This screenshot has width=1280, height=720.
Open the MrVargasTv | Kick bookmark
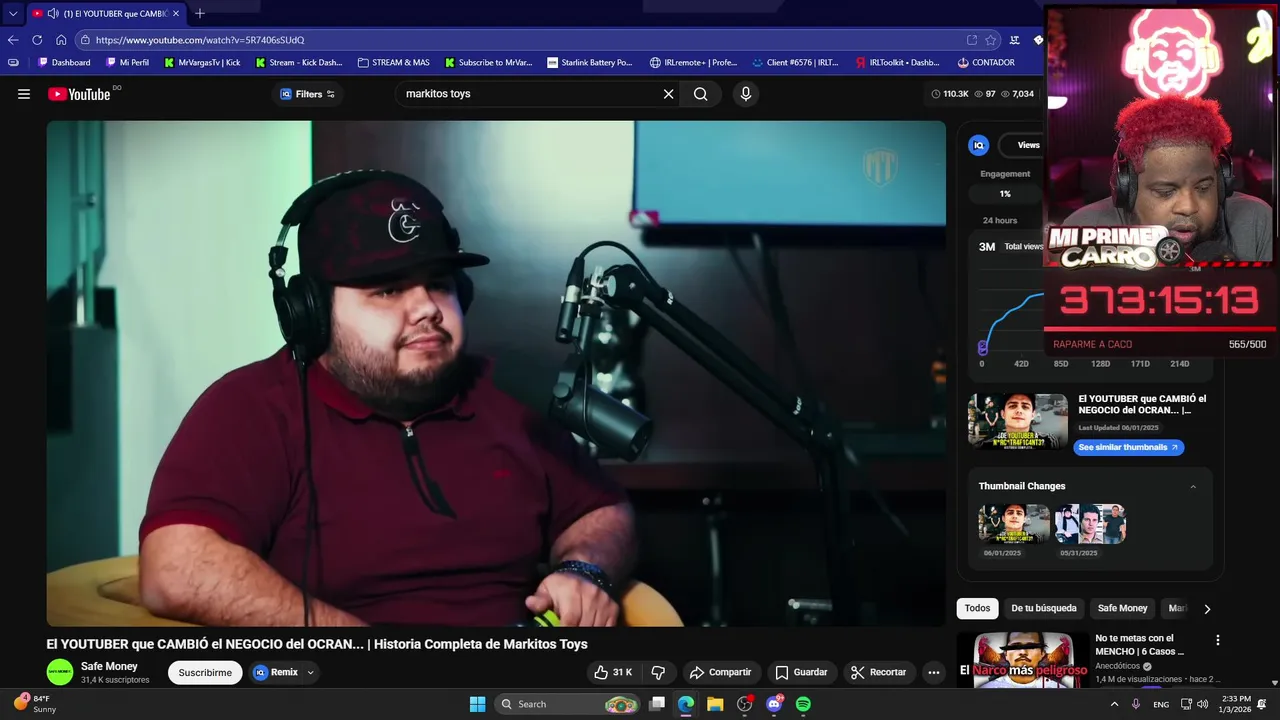pyautogui.click(x=203, y=62)
